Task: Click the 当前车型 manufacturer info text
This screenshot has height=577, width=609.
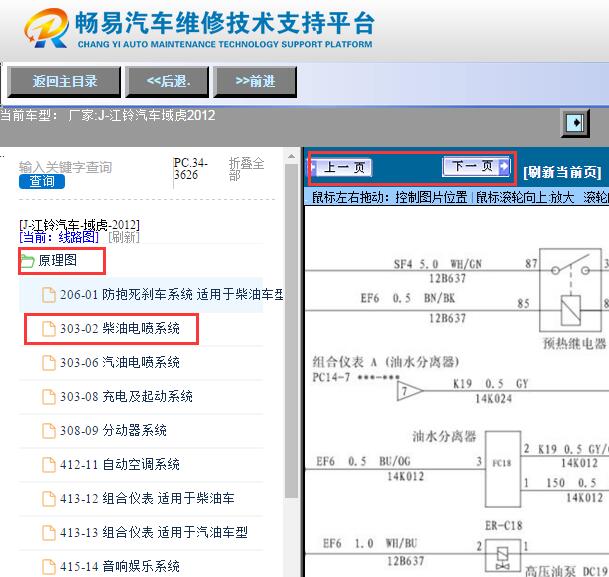Action: point(108,115)
